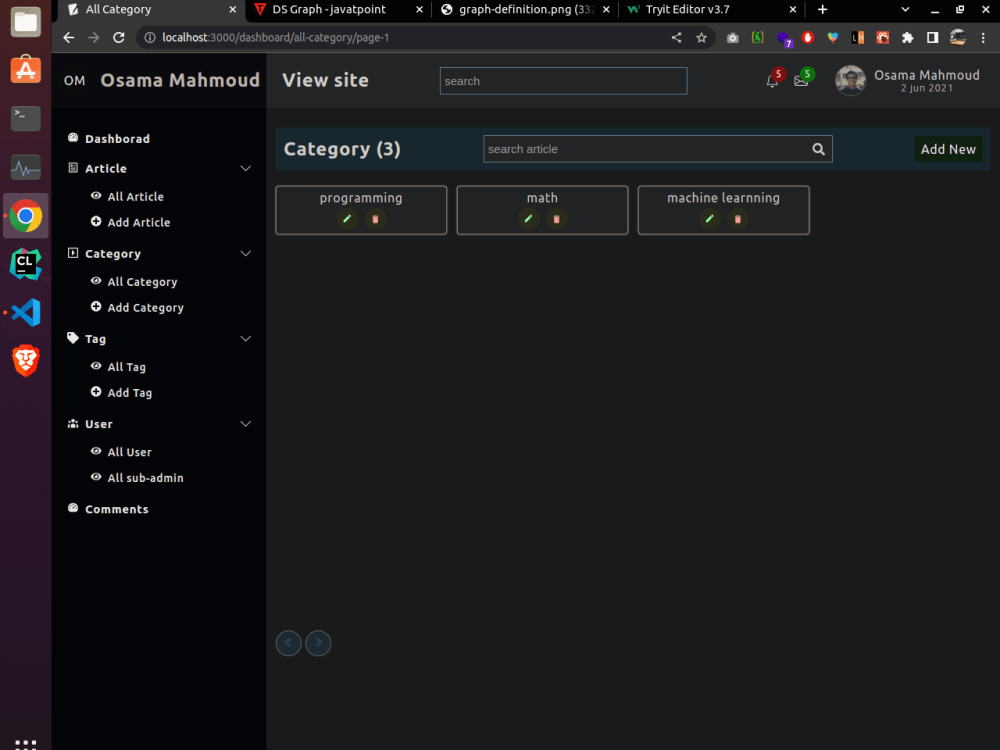This screenshot has width=1000, height=750.
Task: Edit the programming category with pencil icon
Action: coord(347,219)
